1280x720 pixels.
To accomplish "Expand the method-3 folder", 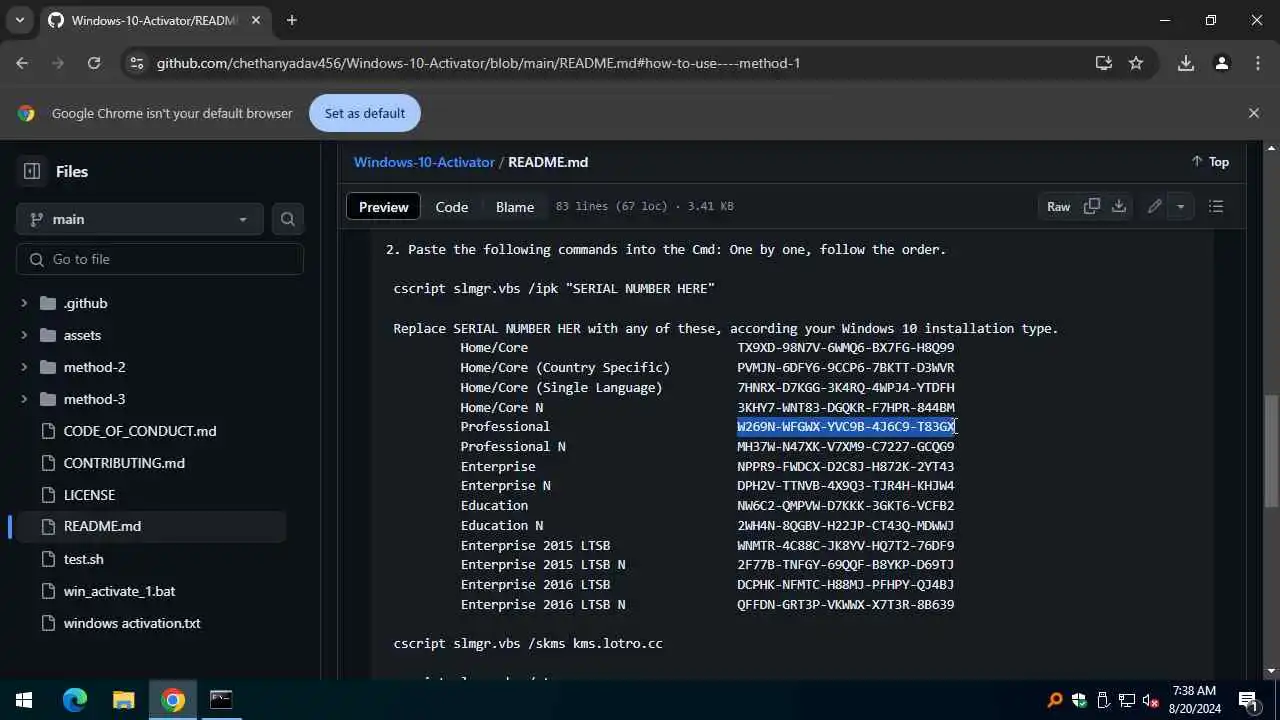I will (x=23, y=399).
